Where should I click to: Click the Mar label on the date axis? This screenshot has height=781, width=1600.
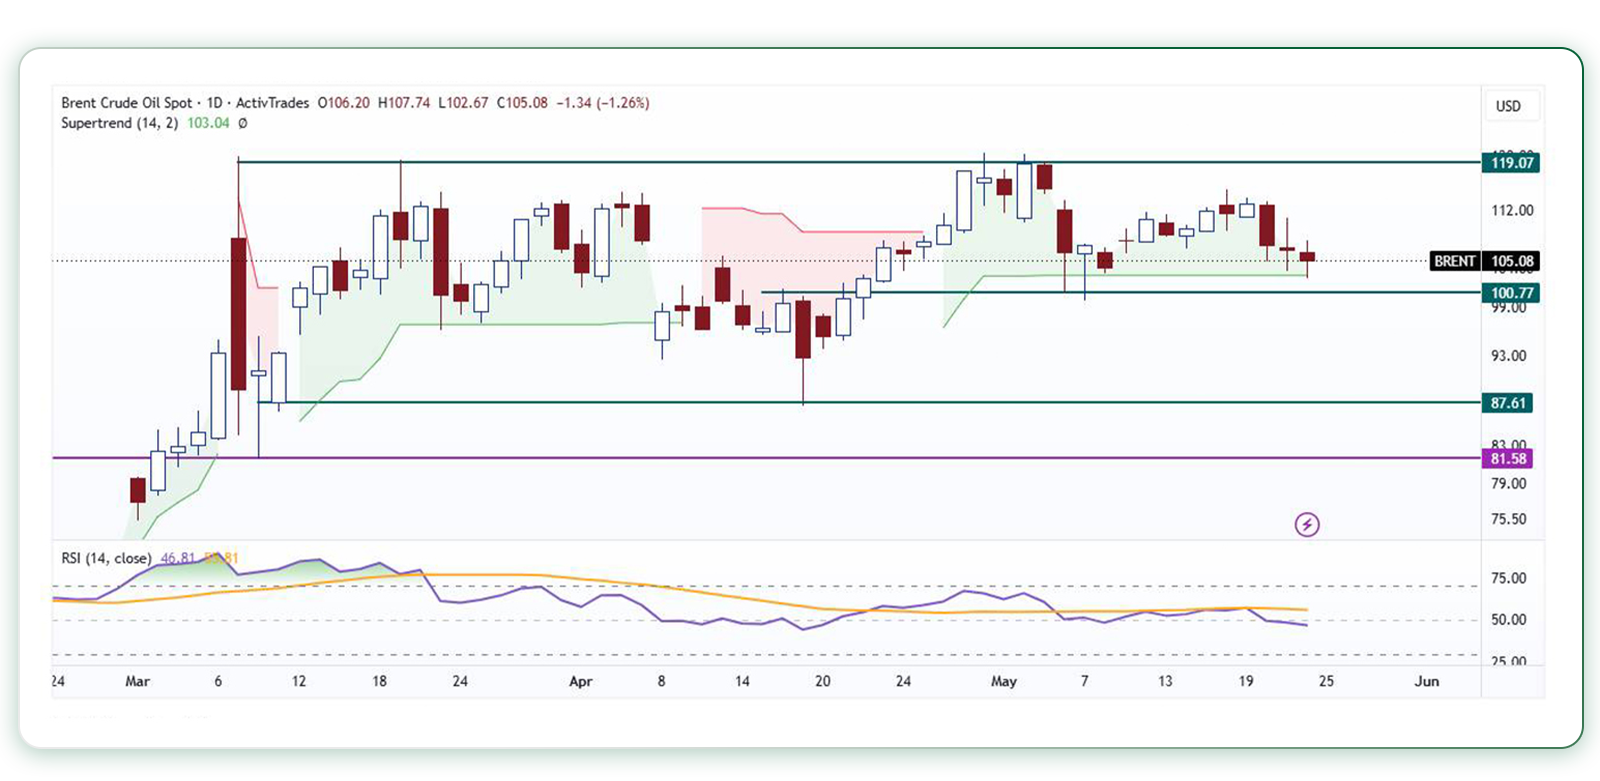pyautogui.click(x=138, y=681)
